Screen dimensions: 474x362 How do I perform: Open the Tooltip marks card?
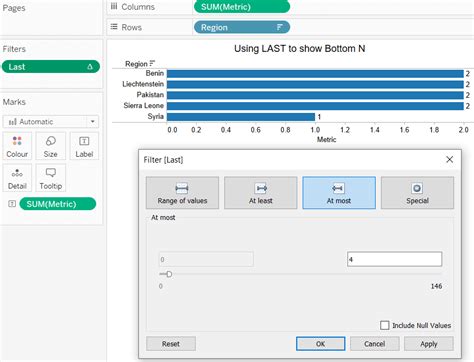51,178
